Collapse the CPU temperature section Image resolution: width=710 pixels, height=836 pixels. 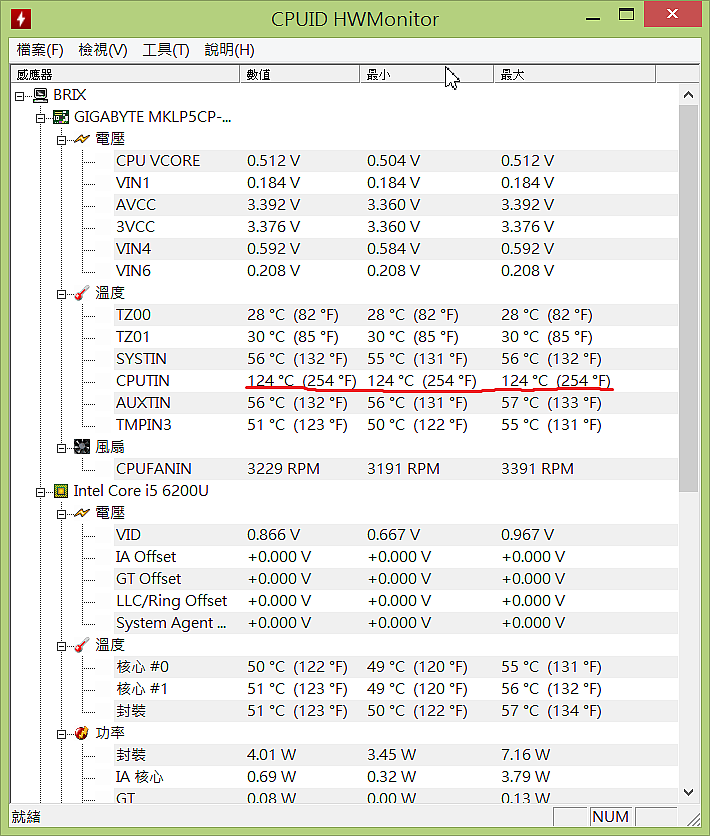[x=61, y=646]
